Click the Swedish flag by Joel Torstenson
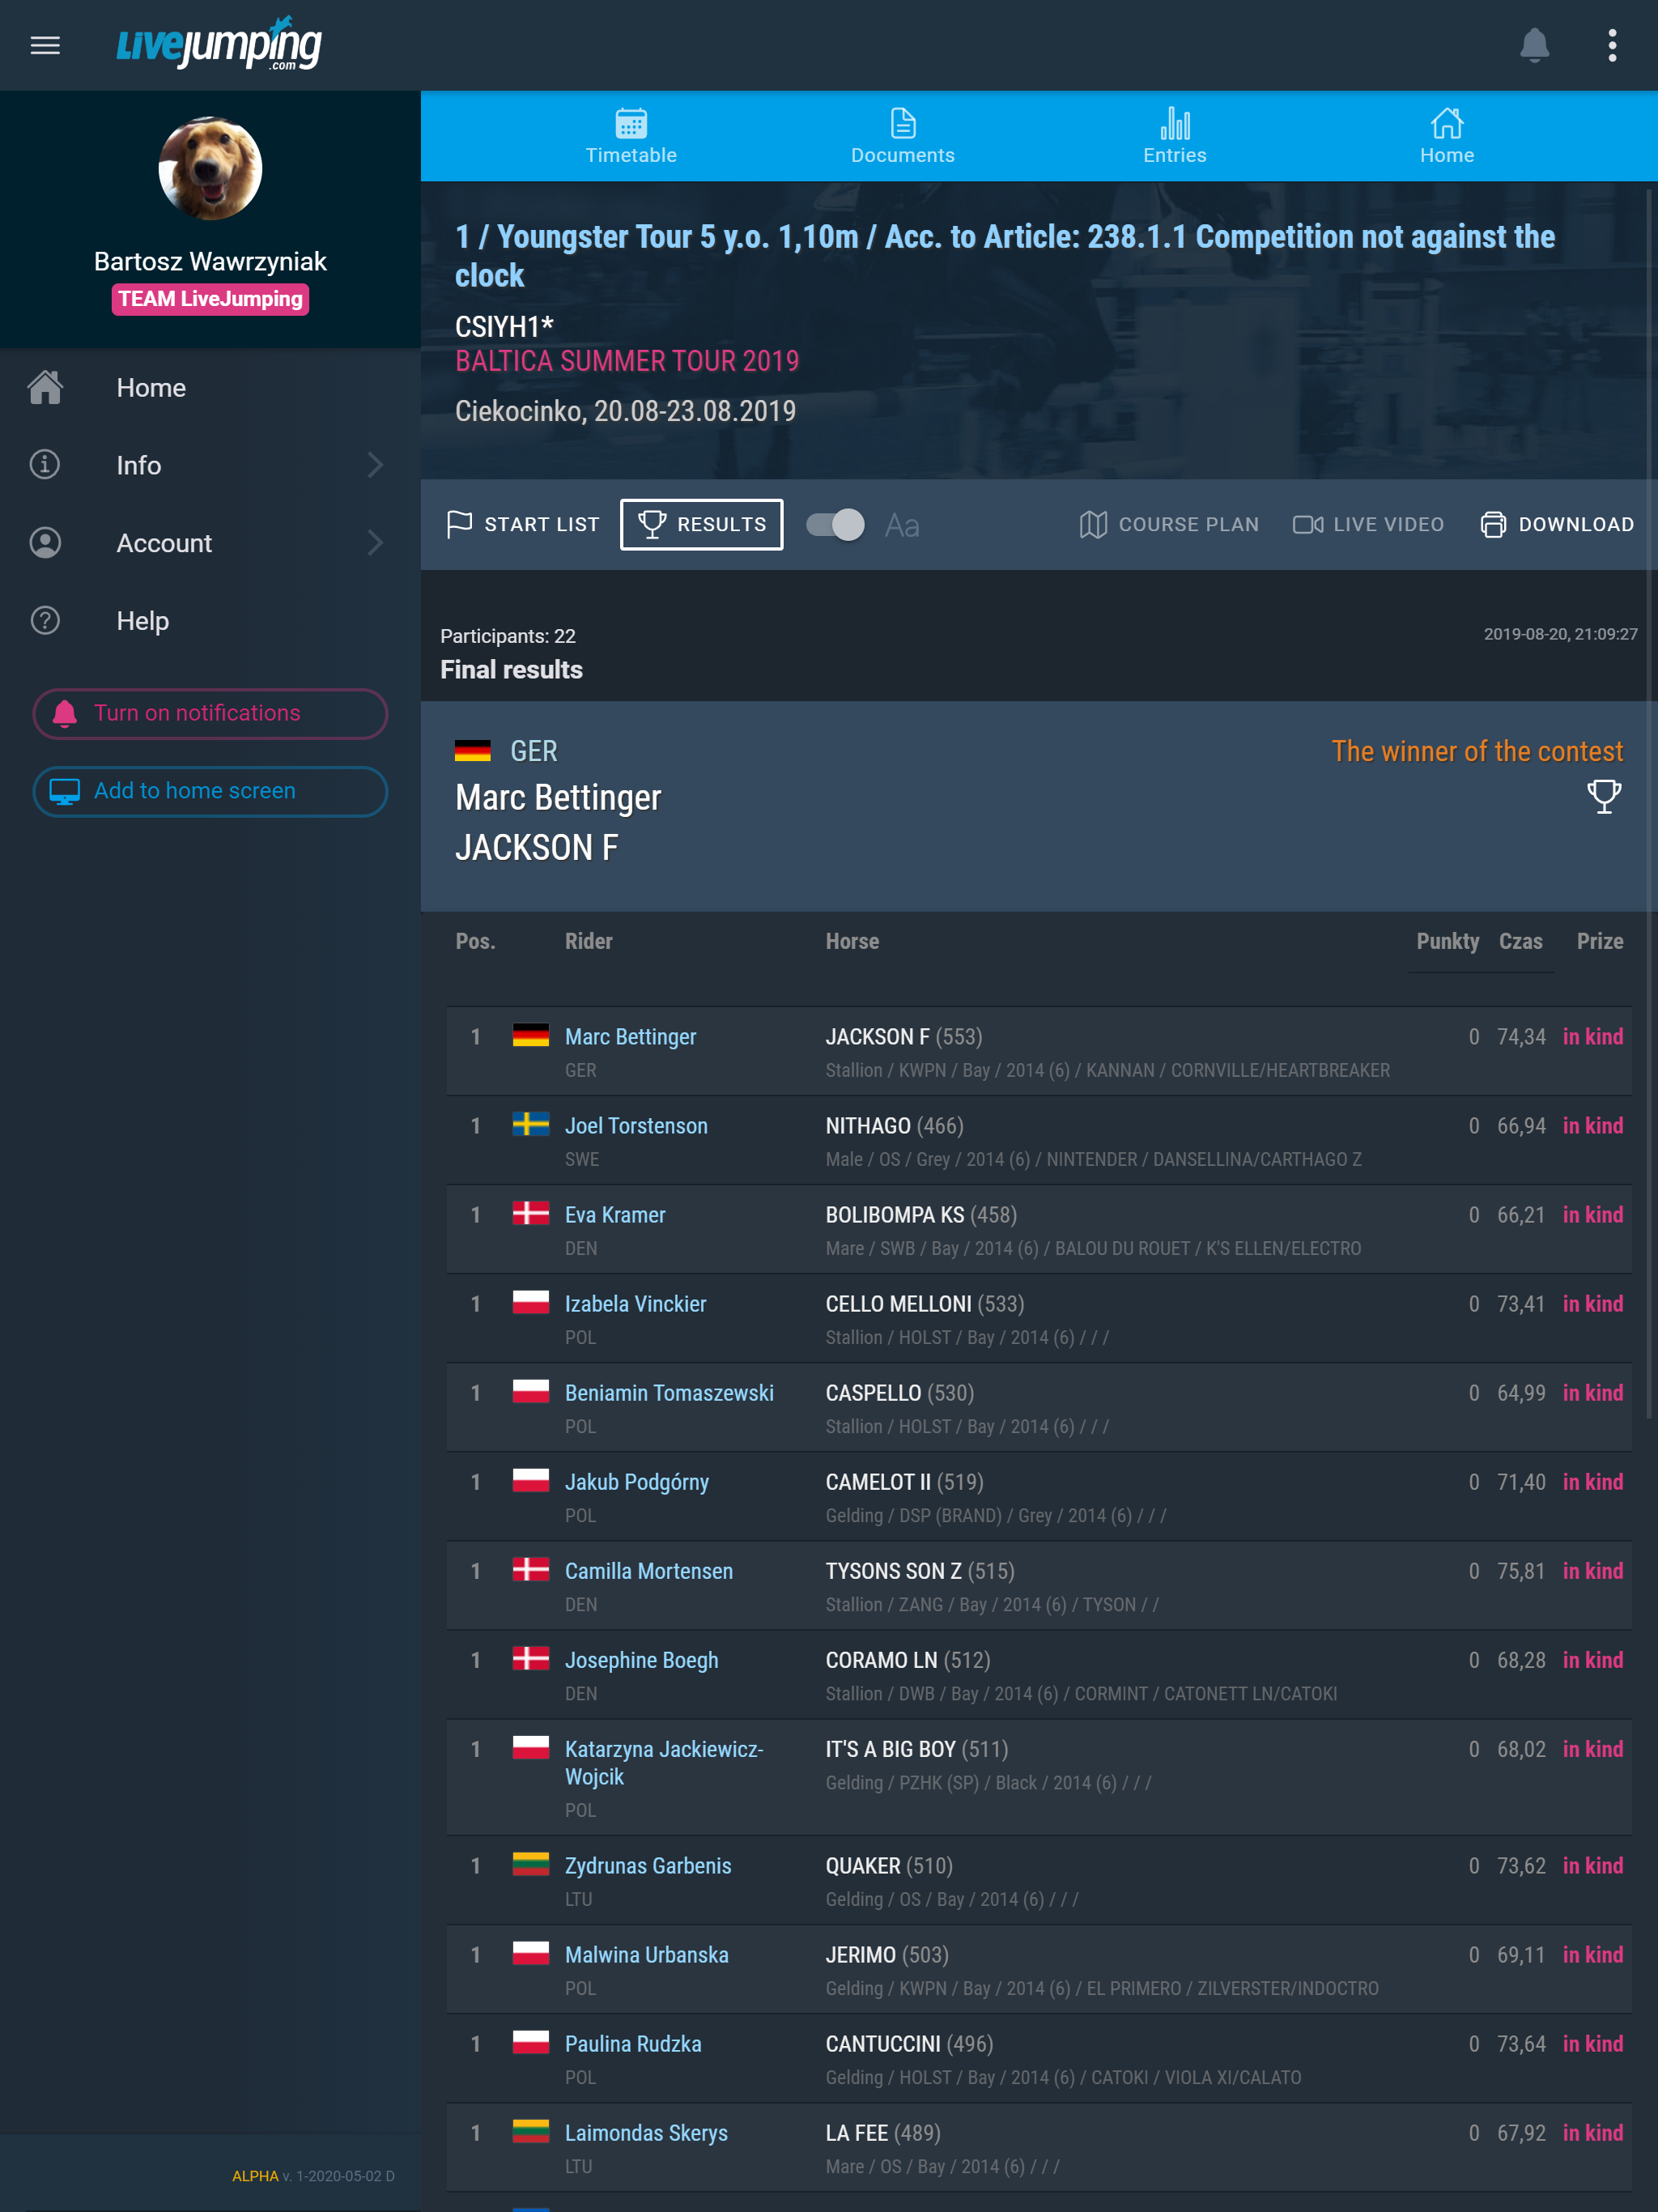1658x2212 pixels. tap(531, 1124)
